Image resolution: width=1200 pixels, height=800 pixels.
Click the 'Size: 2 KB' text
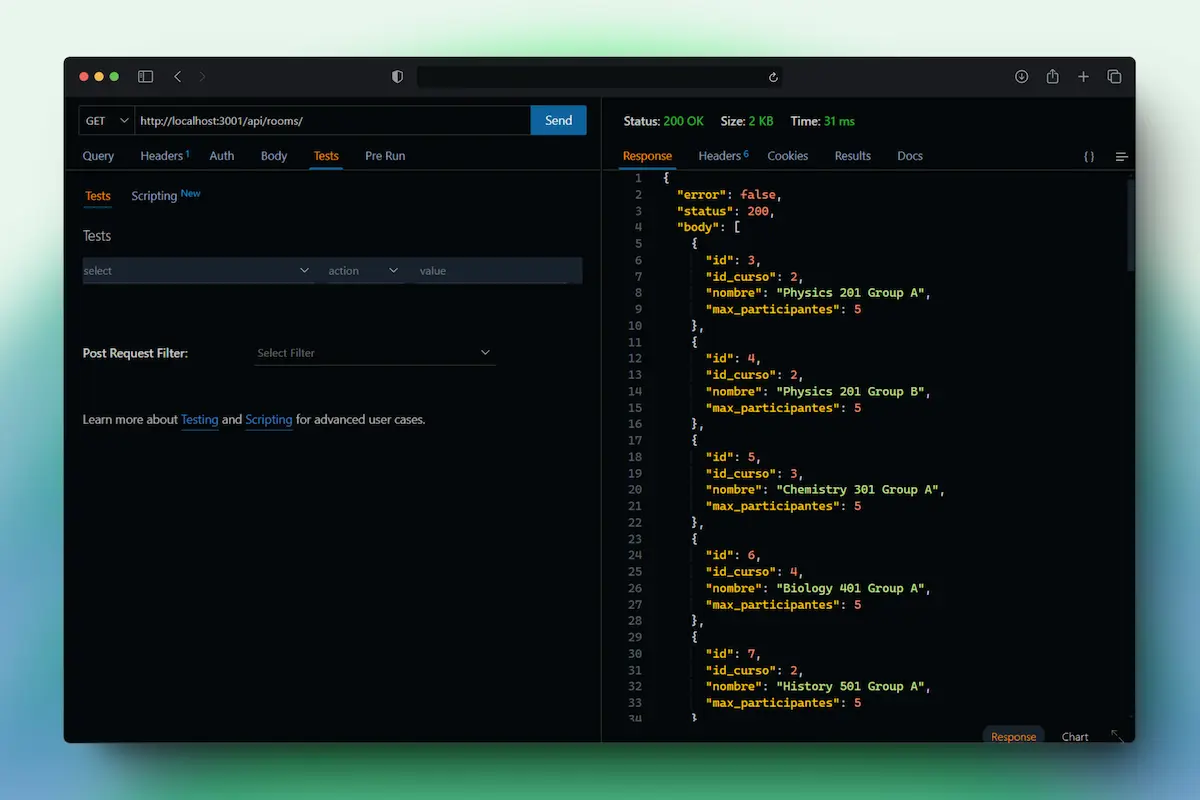point(747,121)
